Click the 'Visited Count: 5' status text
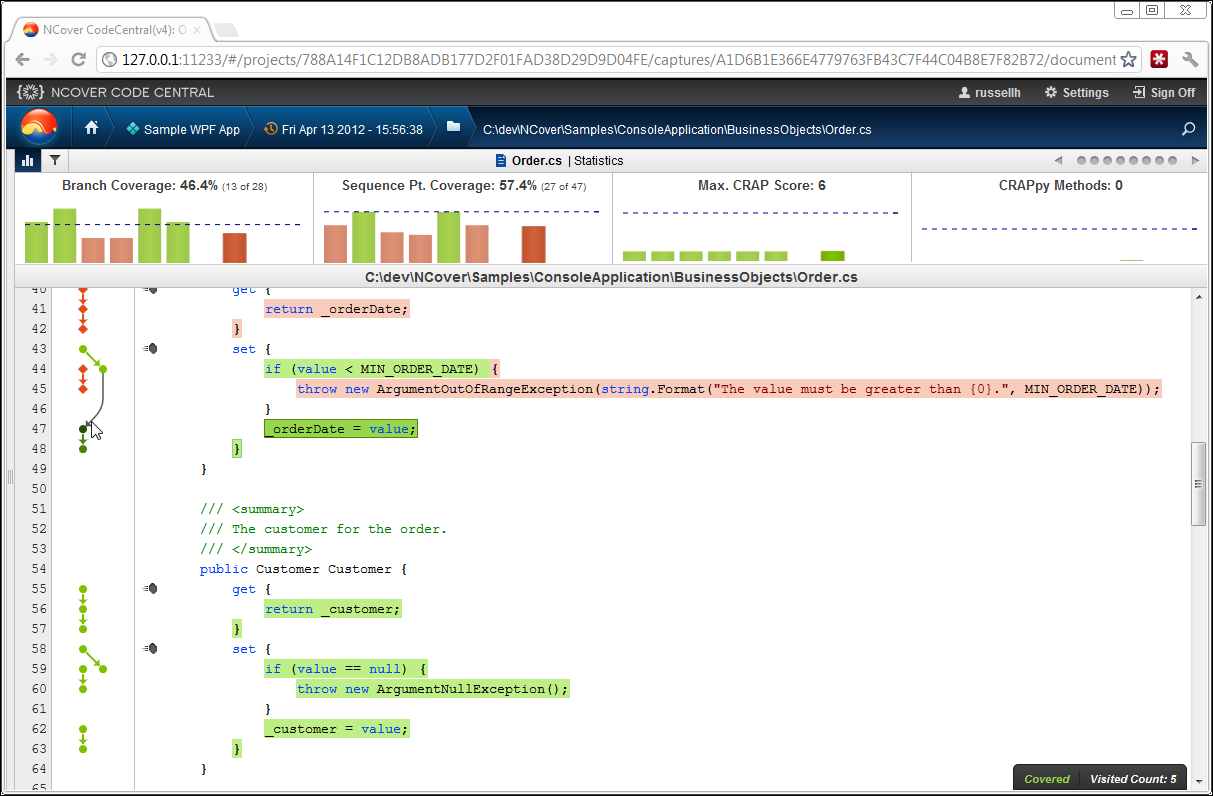This screenshot has width=1213, height=796. pyautogui.click(x=1133, y=779)
